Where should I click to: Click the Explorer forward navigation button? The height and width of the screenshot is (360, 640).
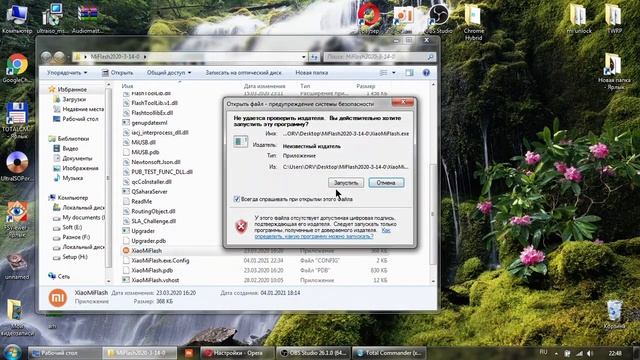(x=59, y=57)
